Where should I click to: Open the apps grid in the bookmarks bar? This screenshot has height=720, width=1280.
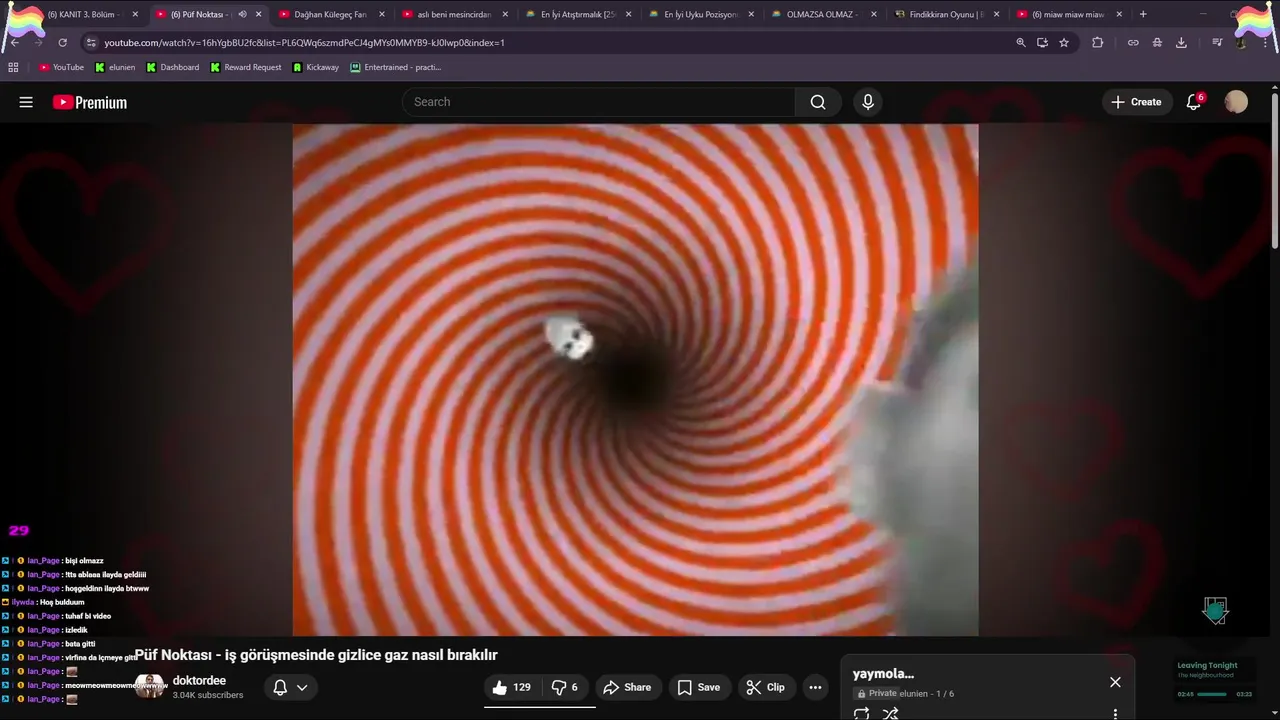pyautogui.click(x=13, y=67)
